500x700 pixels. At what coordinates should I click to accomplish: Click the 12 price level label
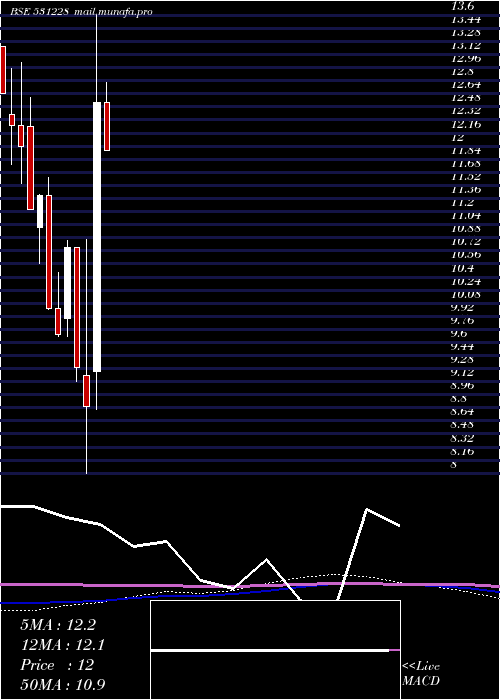point(457,137)
